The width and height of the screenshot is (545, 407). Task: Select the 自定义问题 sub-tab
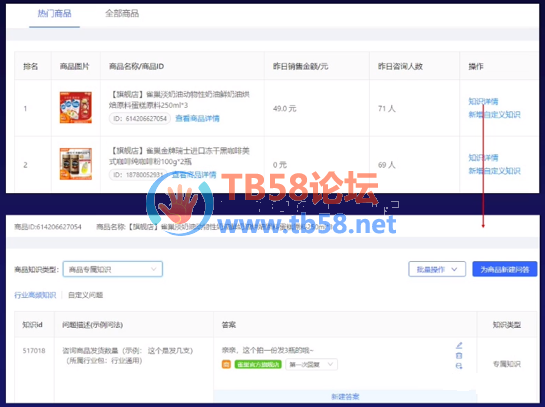point(86,295)
